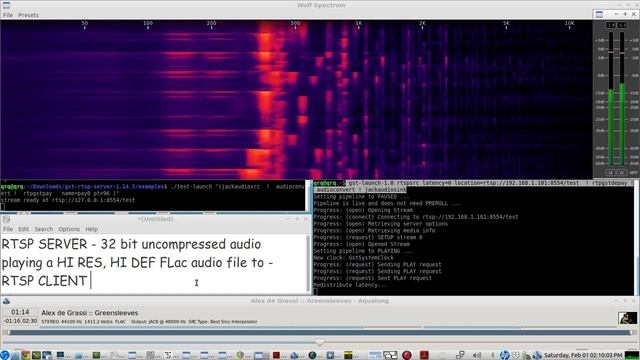Click the right peak readout above the meter
The height and width of the screenshot is (360, 640).
point(622,25)
